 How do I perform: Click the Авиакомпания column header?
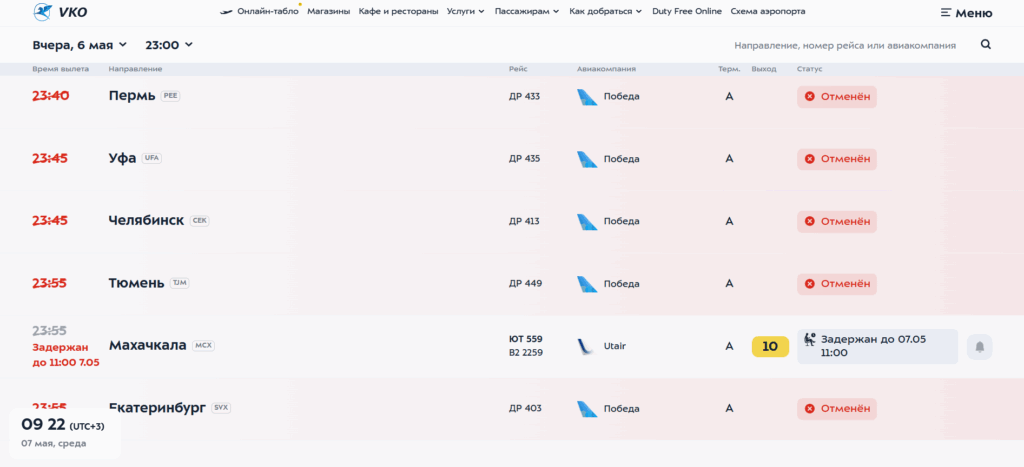click(x=606, y=69)
